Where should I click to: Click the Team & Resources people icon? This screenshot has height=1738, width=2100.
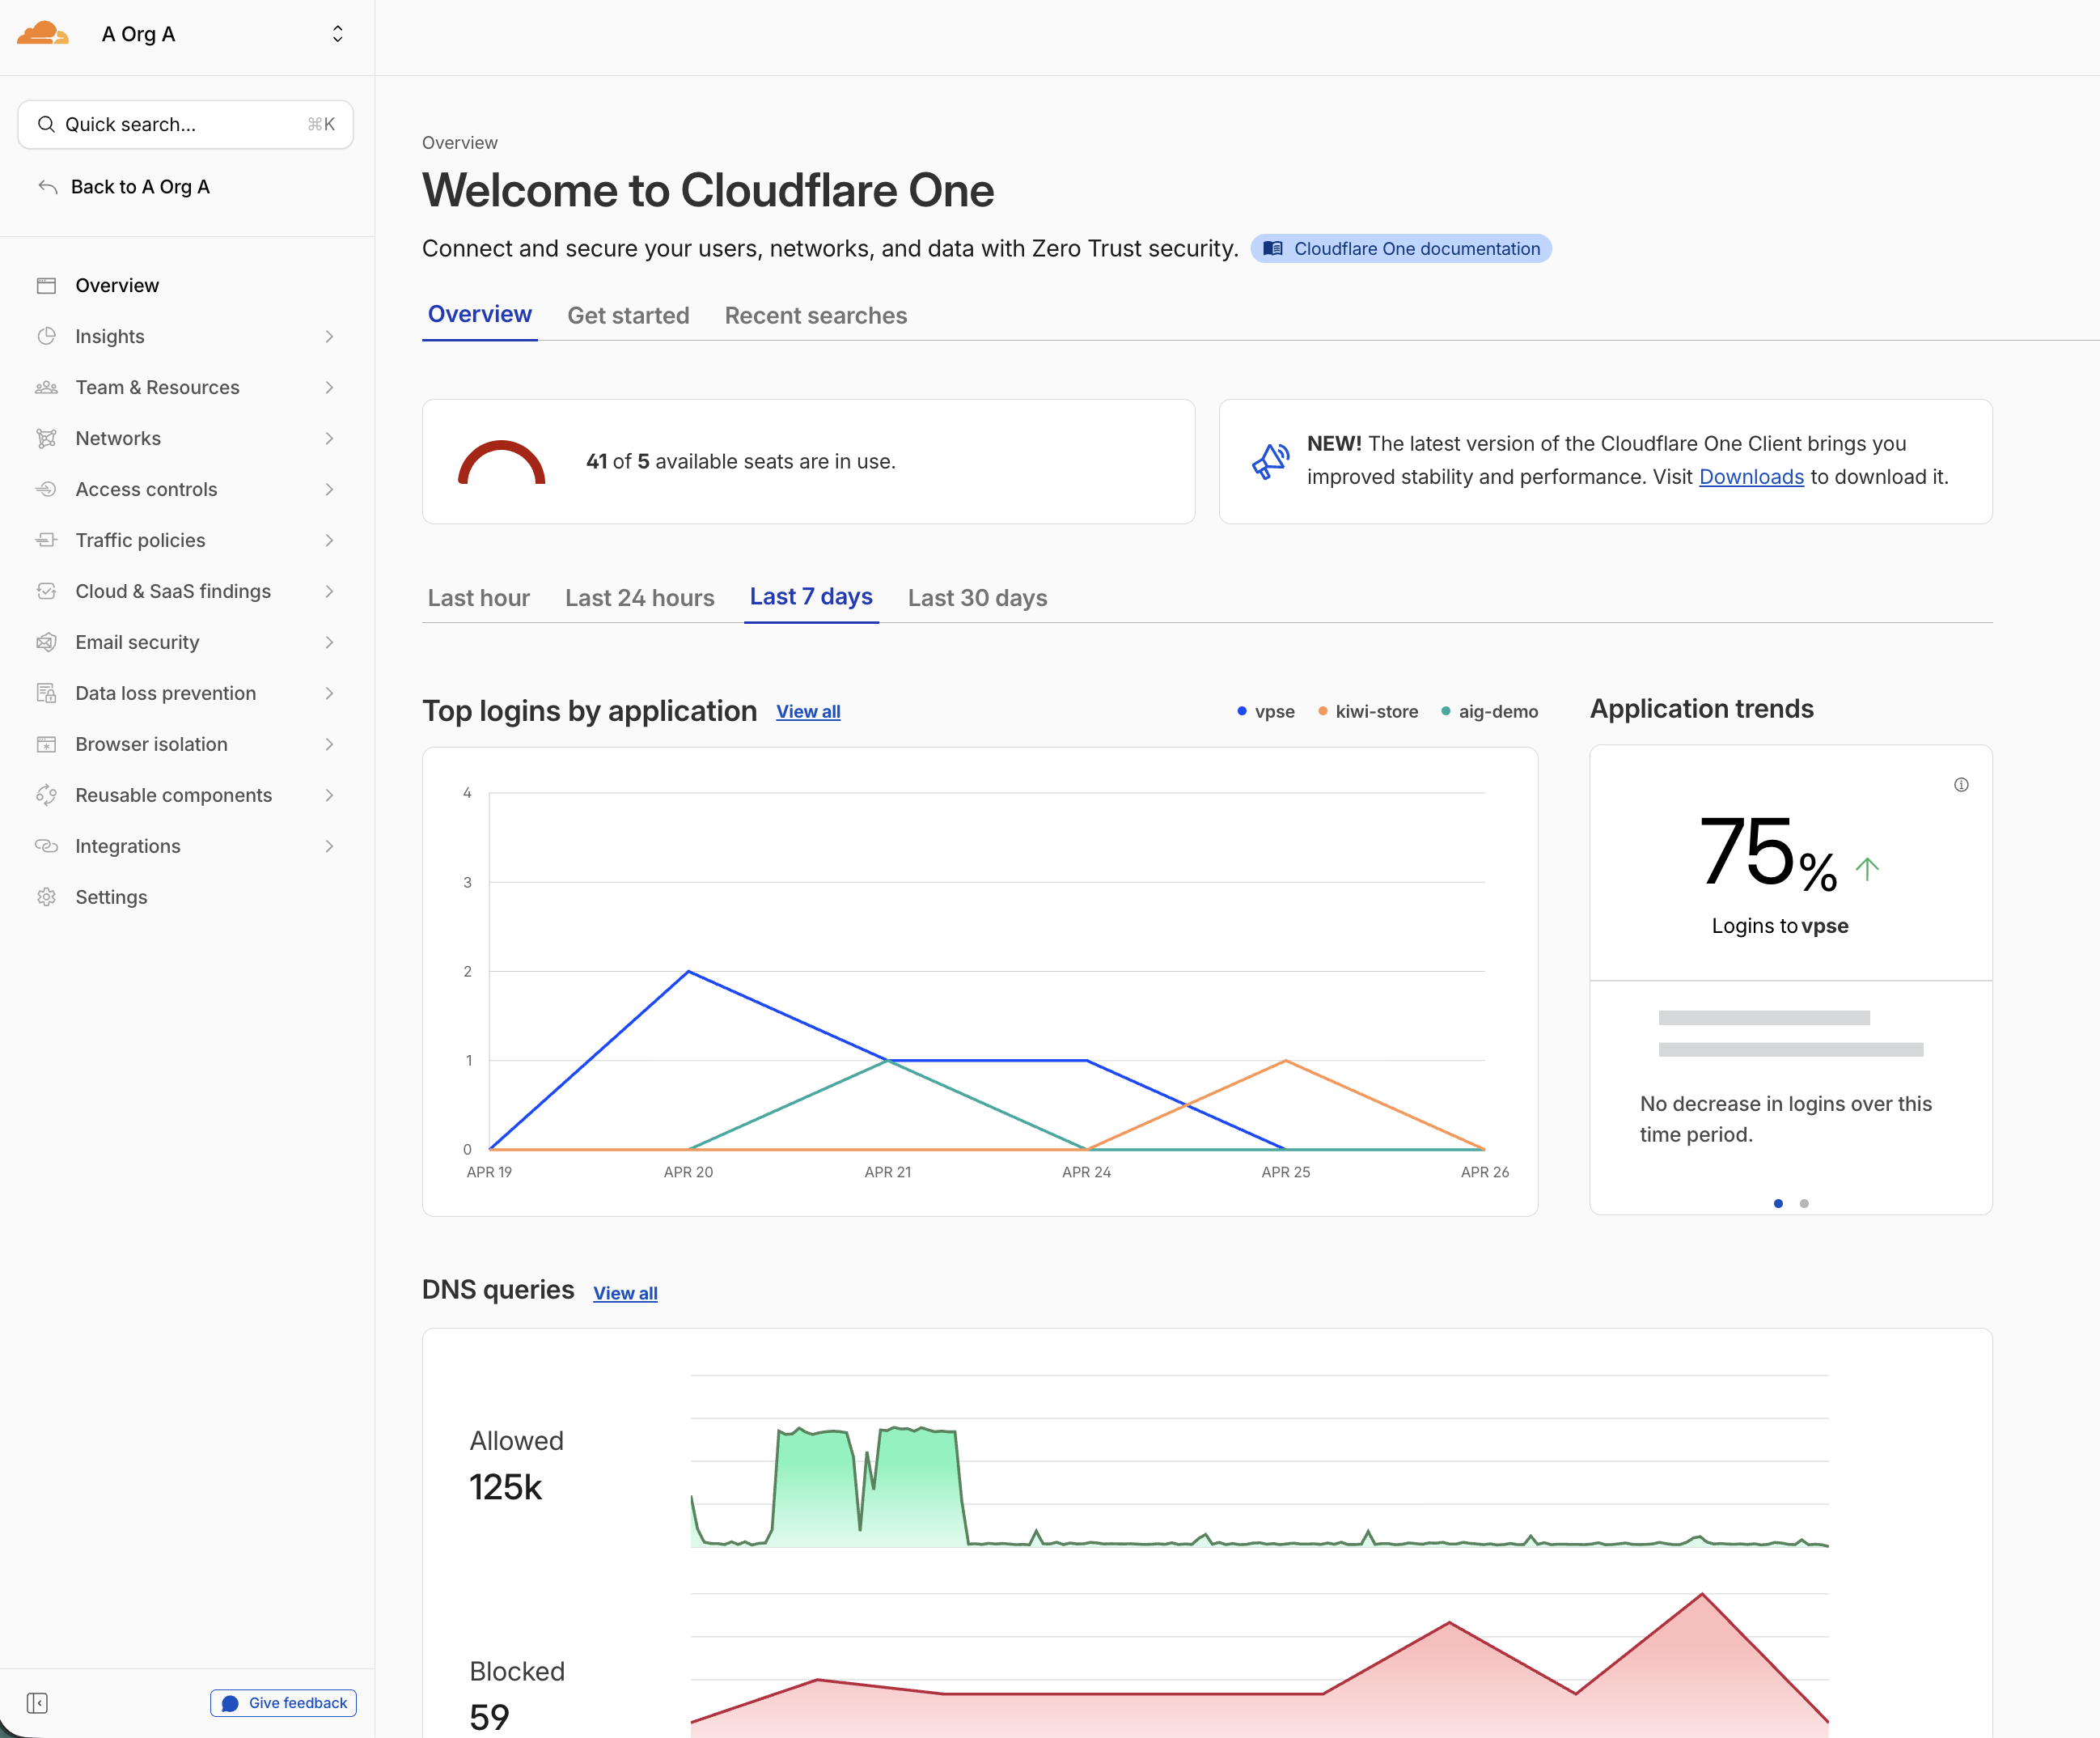pos(46,388)
